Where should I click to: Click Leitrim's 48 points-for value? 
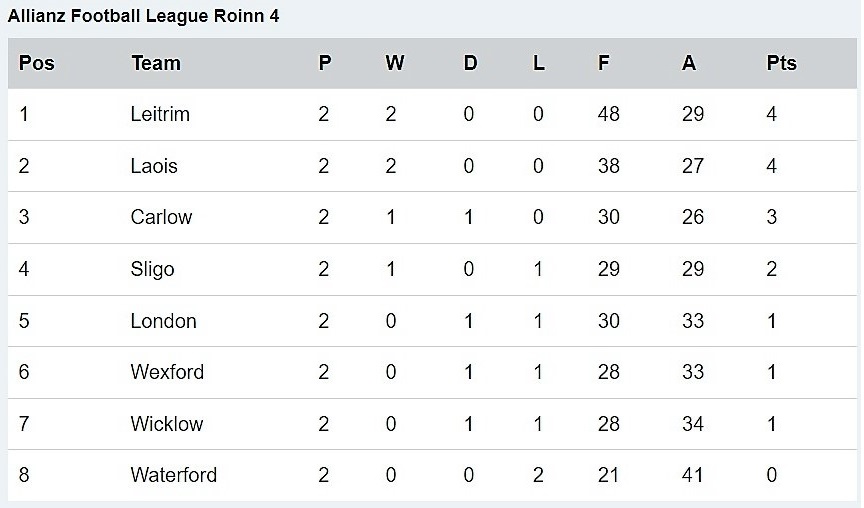click(608, 114)
